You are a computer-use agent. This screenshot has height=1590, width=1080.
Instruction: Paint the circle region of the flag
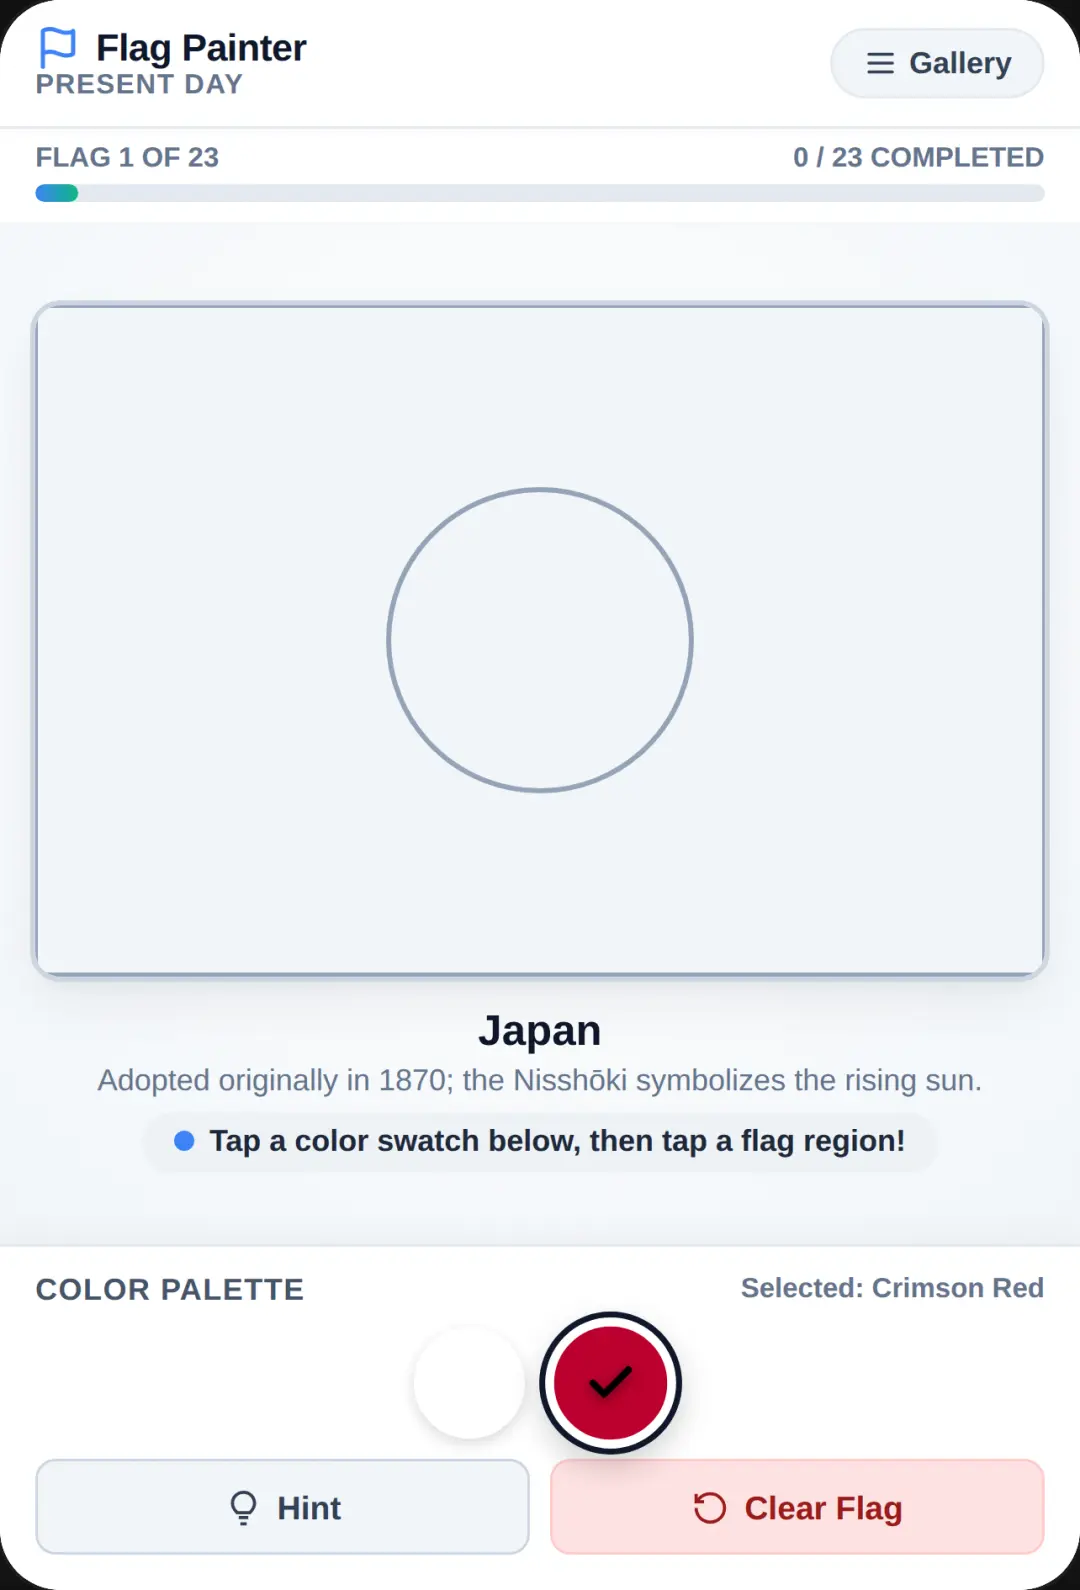[540, 640]
